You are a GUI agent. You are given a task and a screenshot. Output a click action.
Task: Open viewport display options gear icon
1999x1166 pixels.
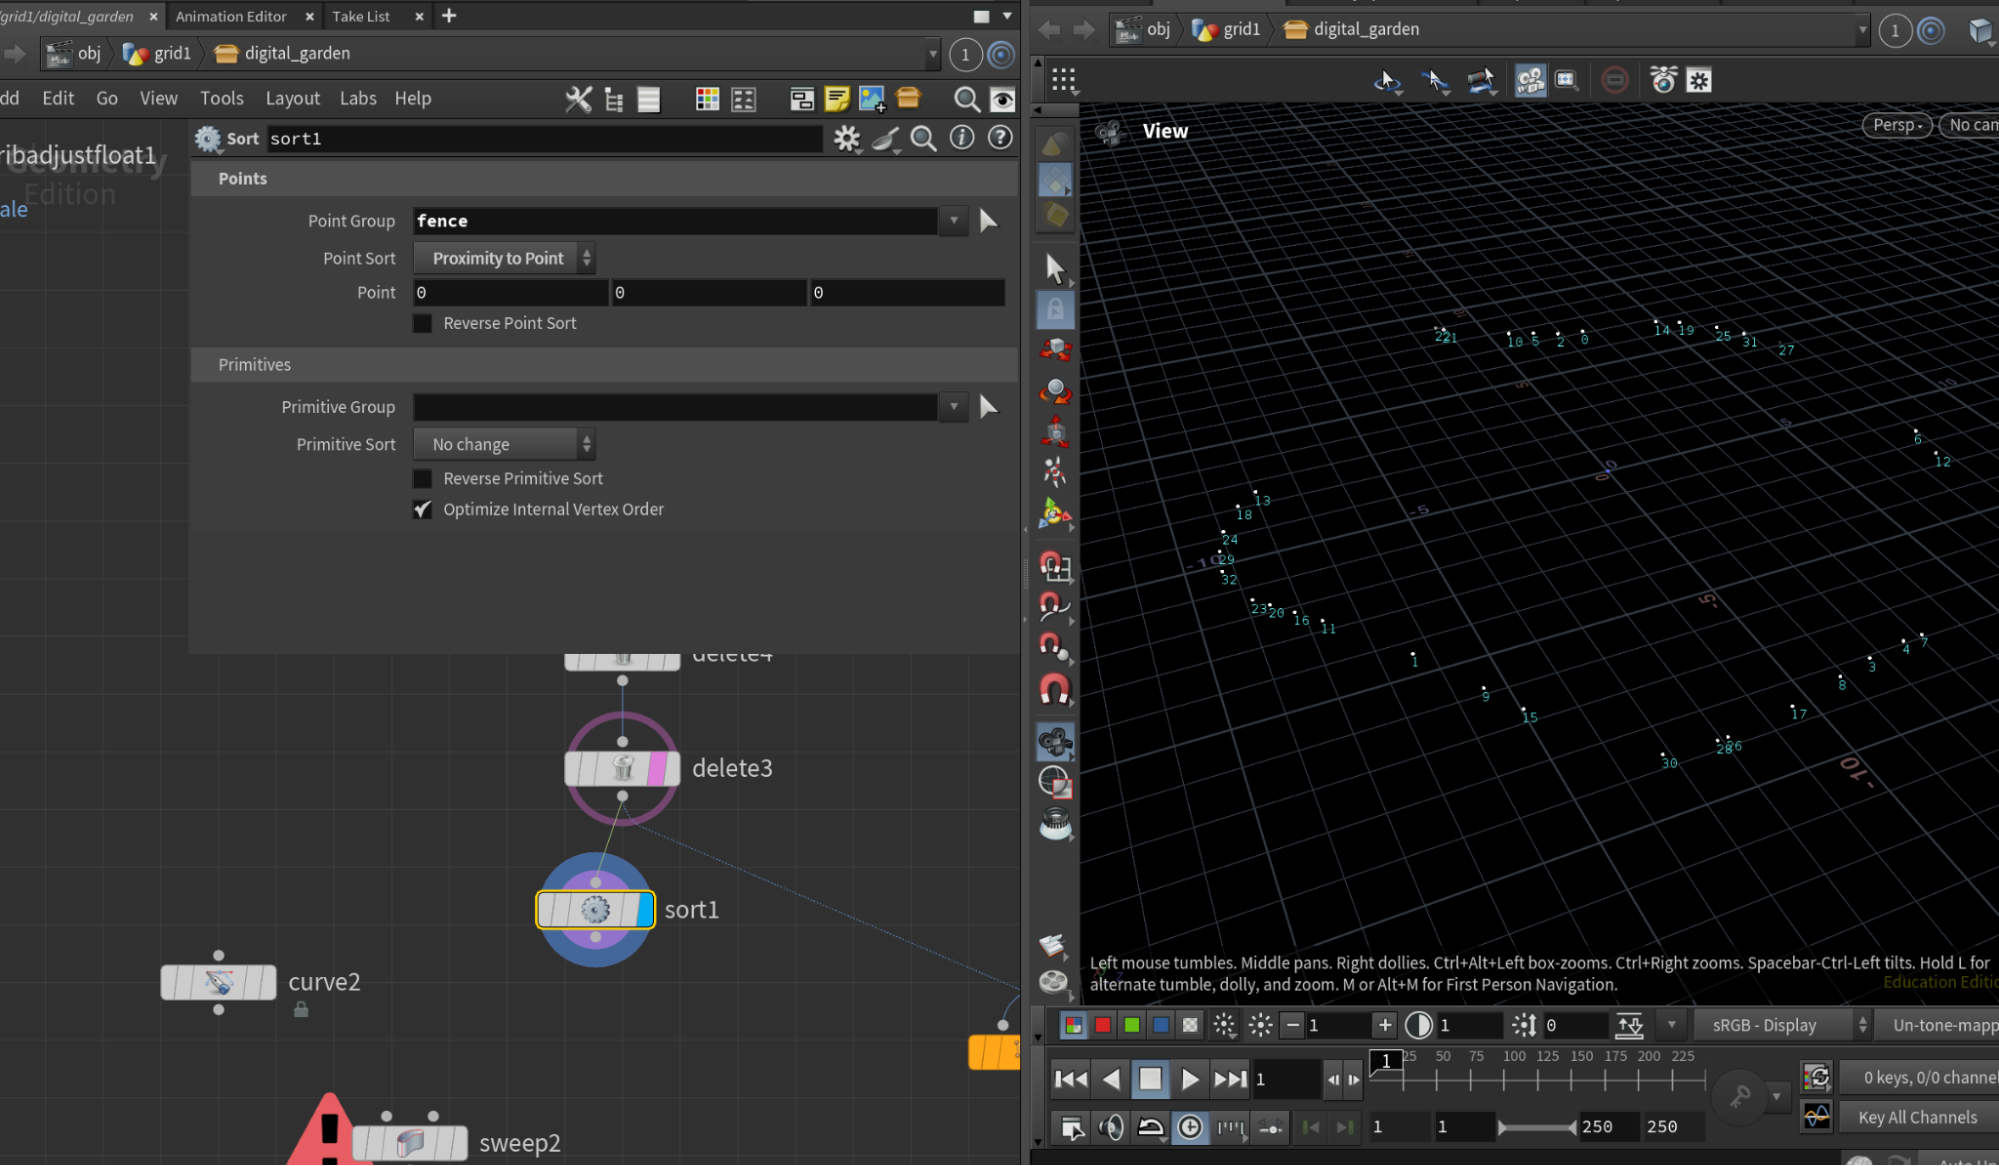(x=1699, y=80)
